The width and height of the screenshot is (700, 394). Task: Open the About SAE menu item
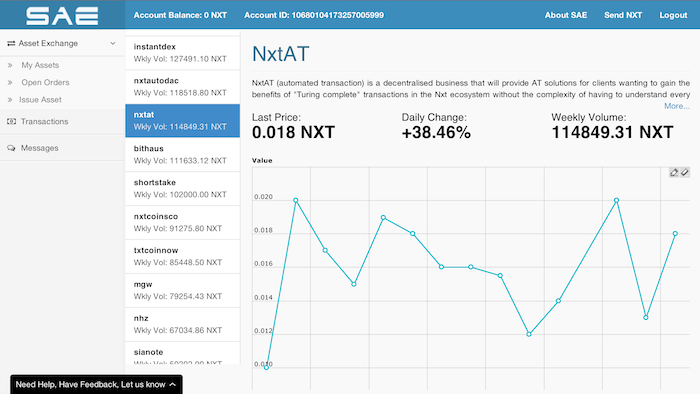[566, 15]
